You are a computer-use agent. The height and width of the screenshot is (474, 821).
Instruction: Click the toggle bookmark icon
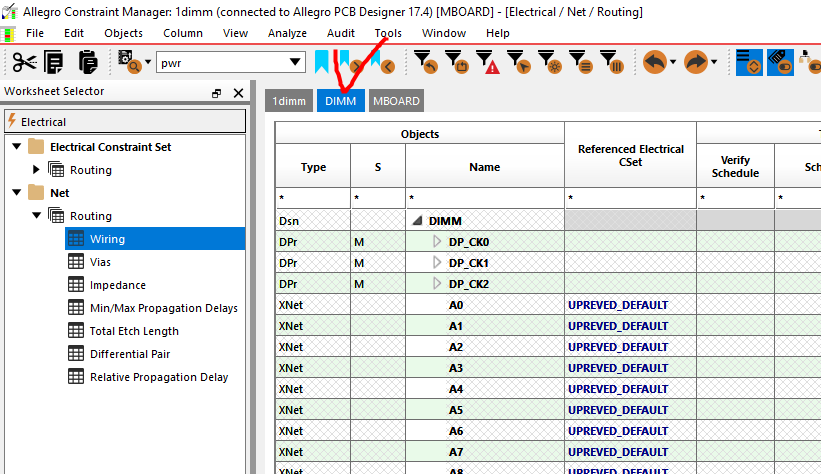pyautogui.click(x=322, y=62)
